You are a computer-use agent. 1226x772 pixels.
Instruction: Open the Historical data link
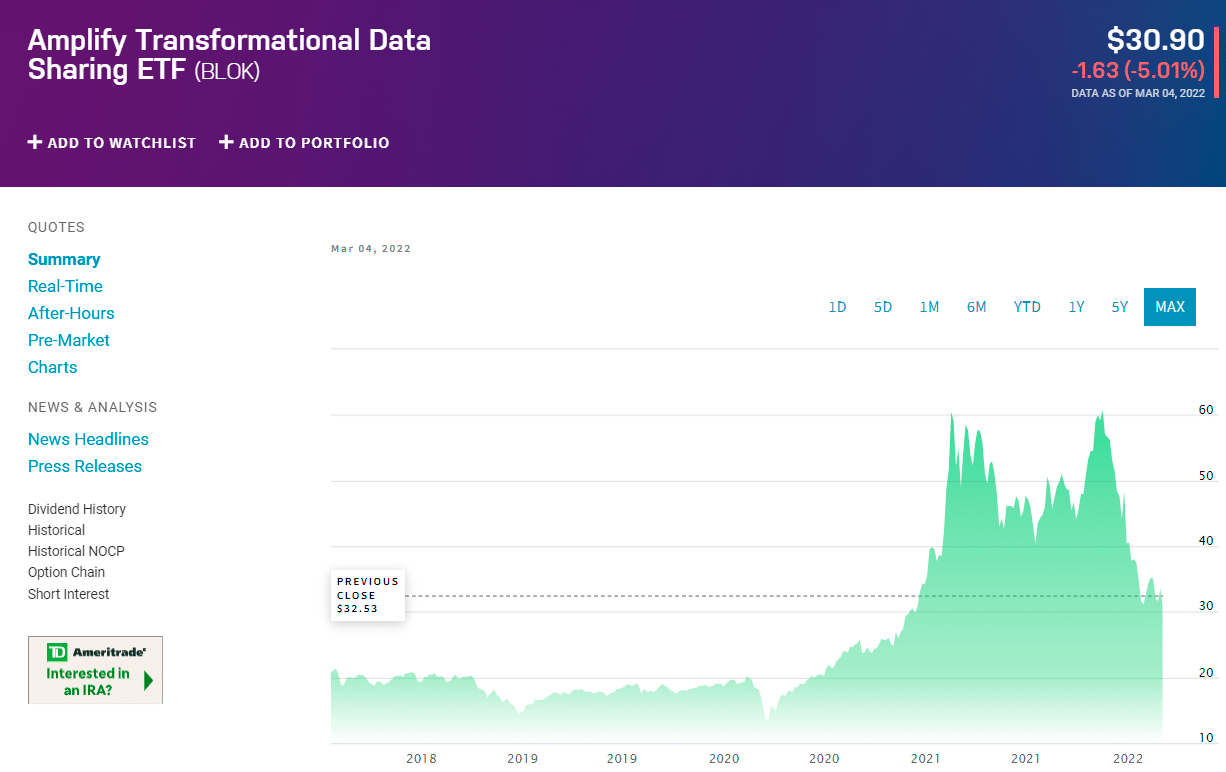pos(57,530)
